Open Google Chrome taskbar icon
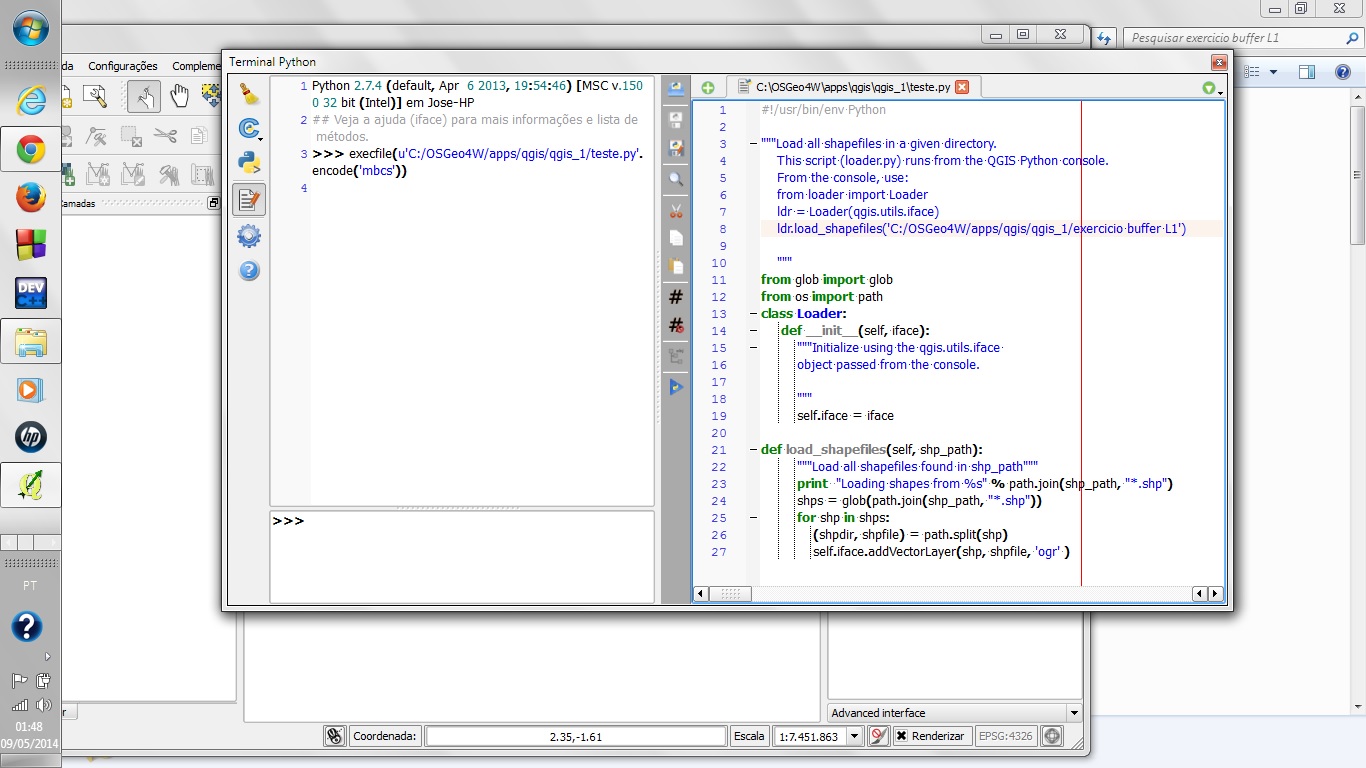The width and height of the screenshot is (1366, 768). point(30,150)
